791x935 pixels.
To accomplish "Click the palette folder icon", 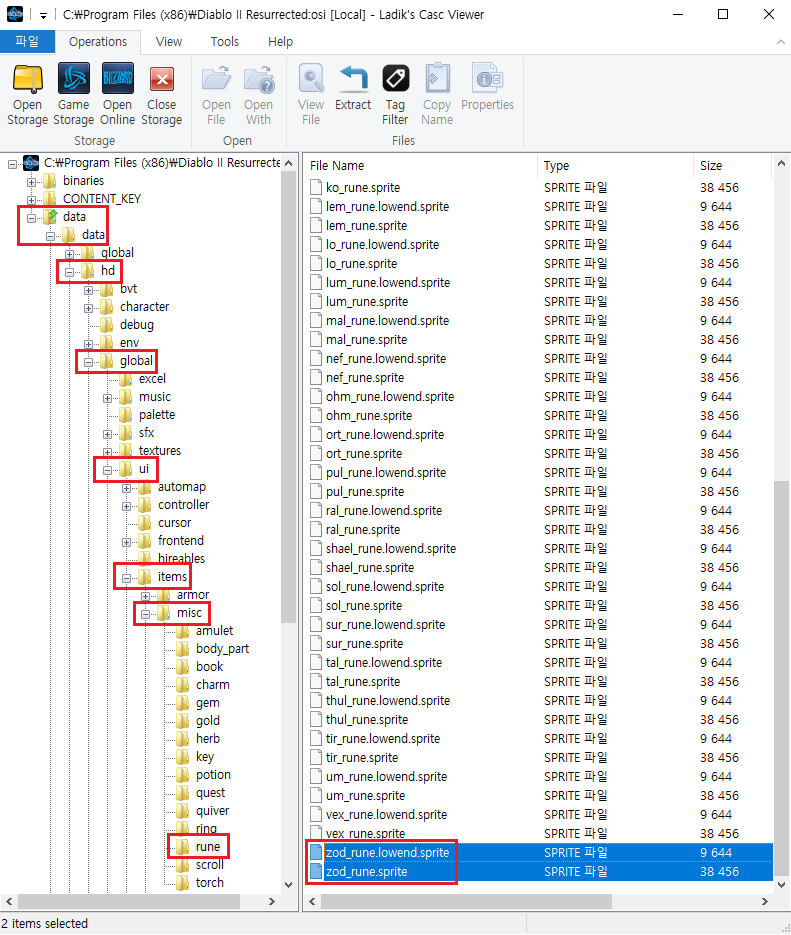I will pos(126,414).
